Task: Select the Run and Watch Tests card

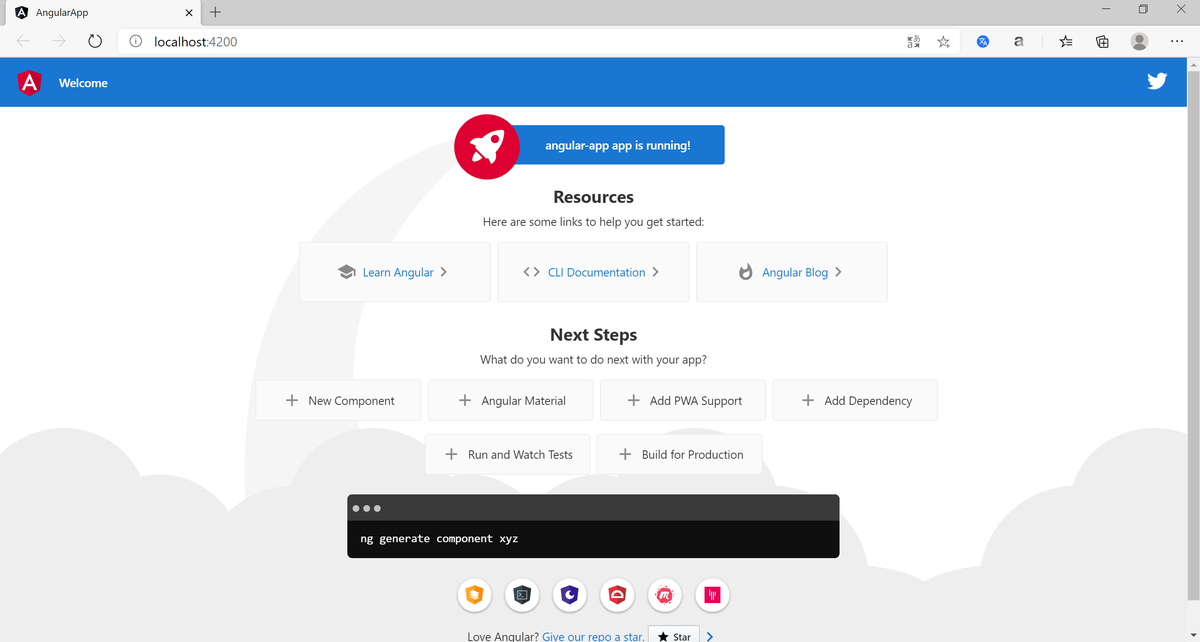Action: click(507, 454)
